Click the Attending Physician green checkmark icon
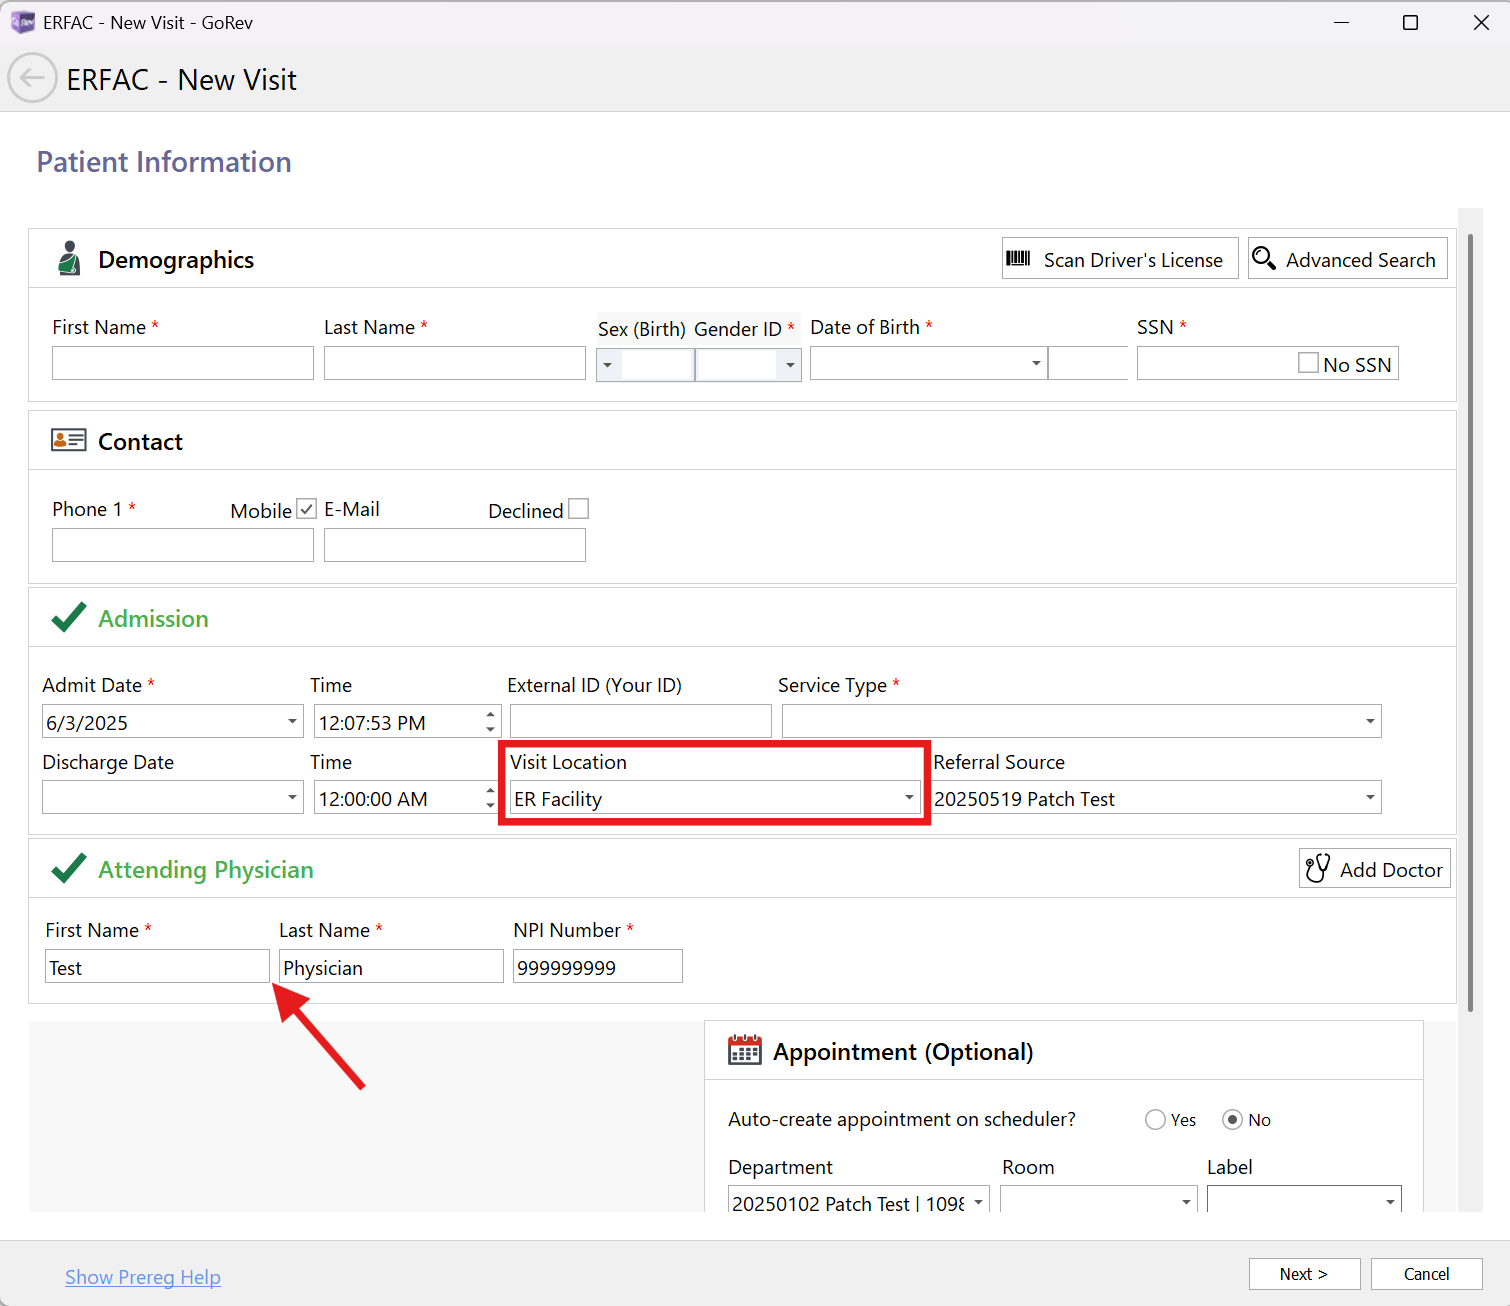 (x=68, y=868)
